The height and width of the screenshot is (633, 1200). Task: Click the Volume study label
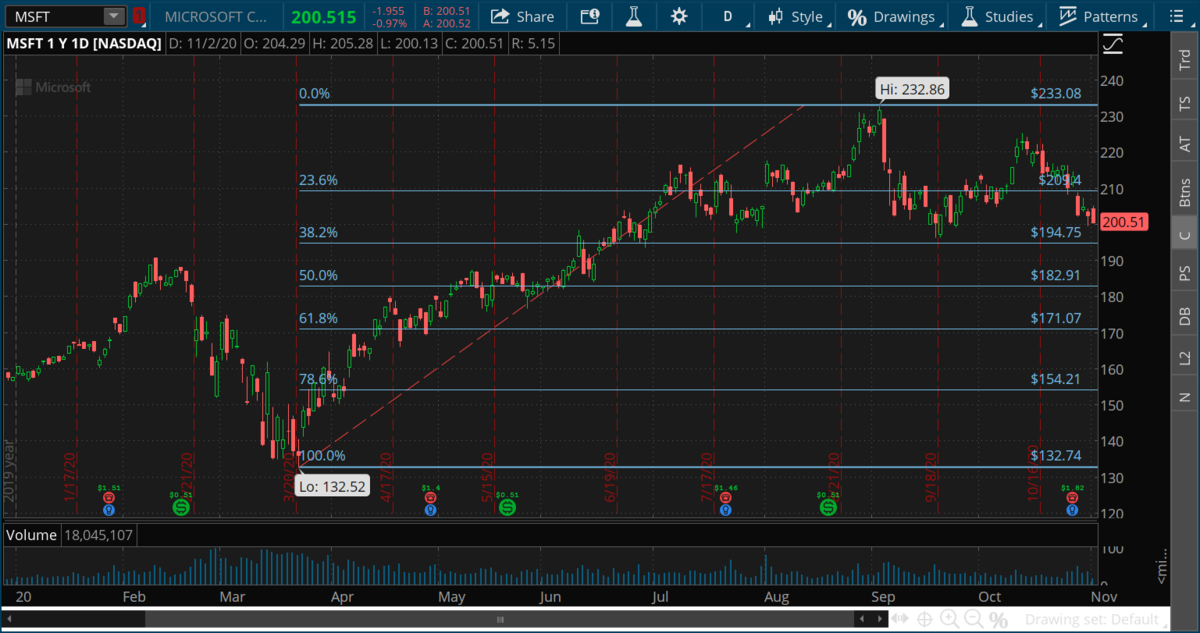click(x=32, y=535)
